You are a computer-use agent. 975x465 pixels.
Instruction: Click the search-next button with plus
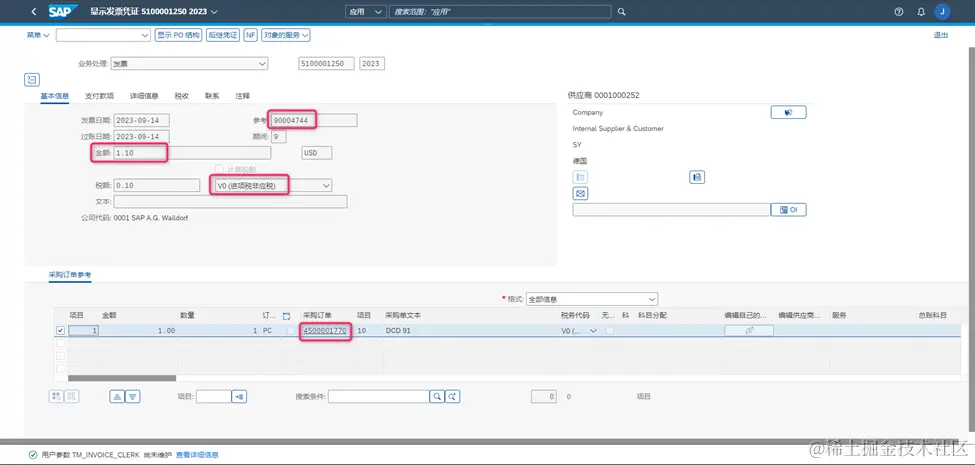(x=453, y=397)
